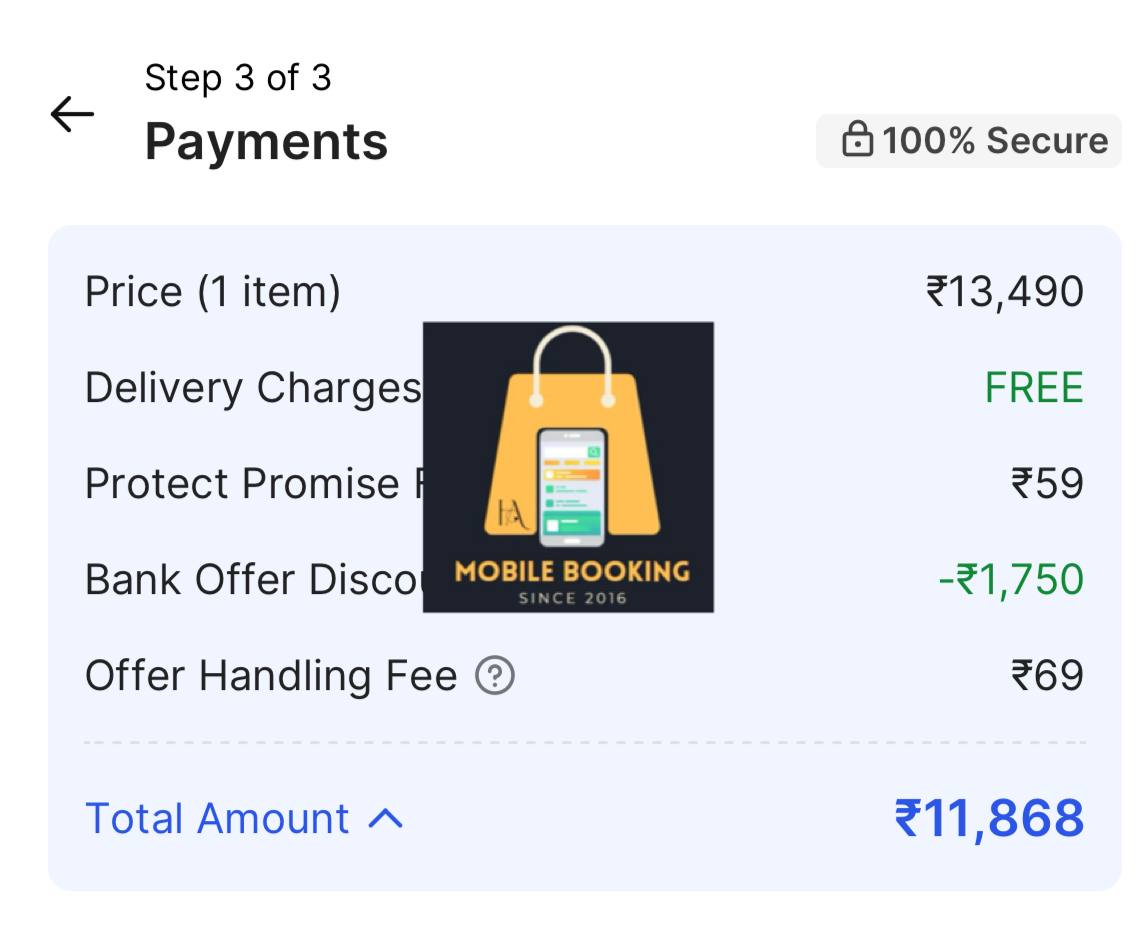Tap the Delivery Charges row label
1137x935 pixels.
253,388
